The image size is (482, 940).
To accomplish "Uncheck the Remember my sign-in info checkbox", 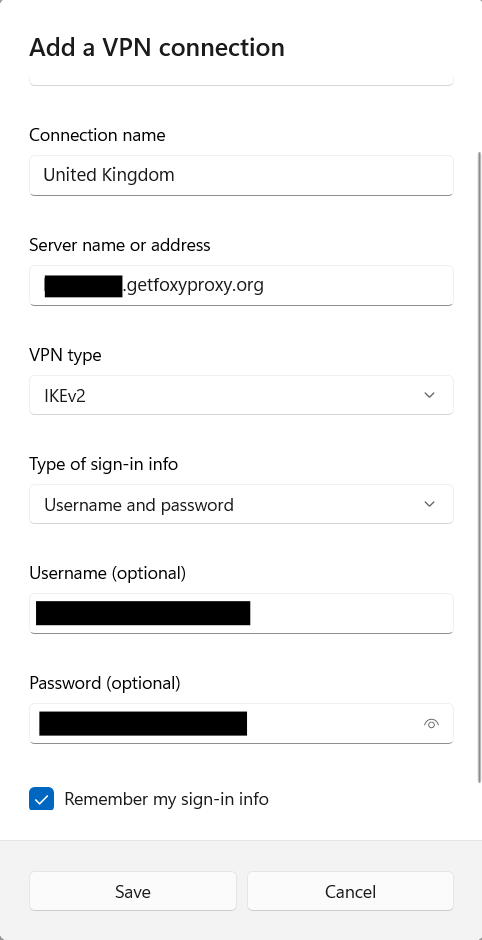I will tap(41, 799).
